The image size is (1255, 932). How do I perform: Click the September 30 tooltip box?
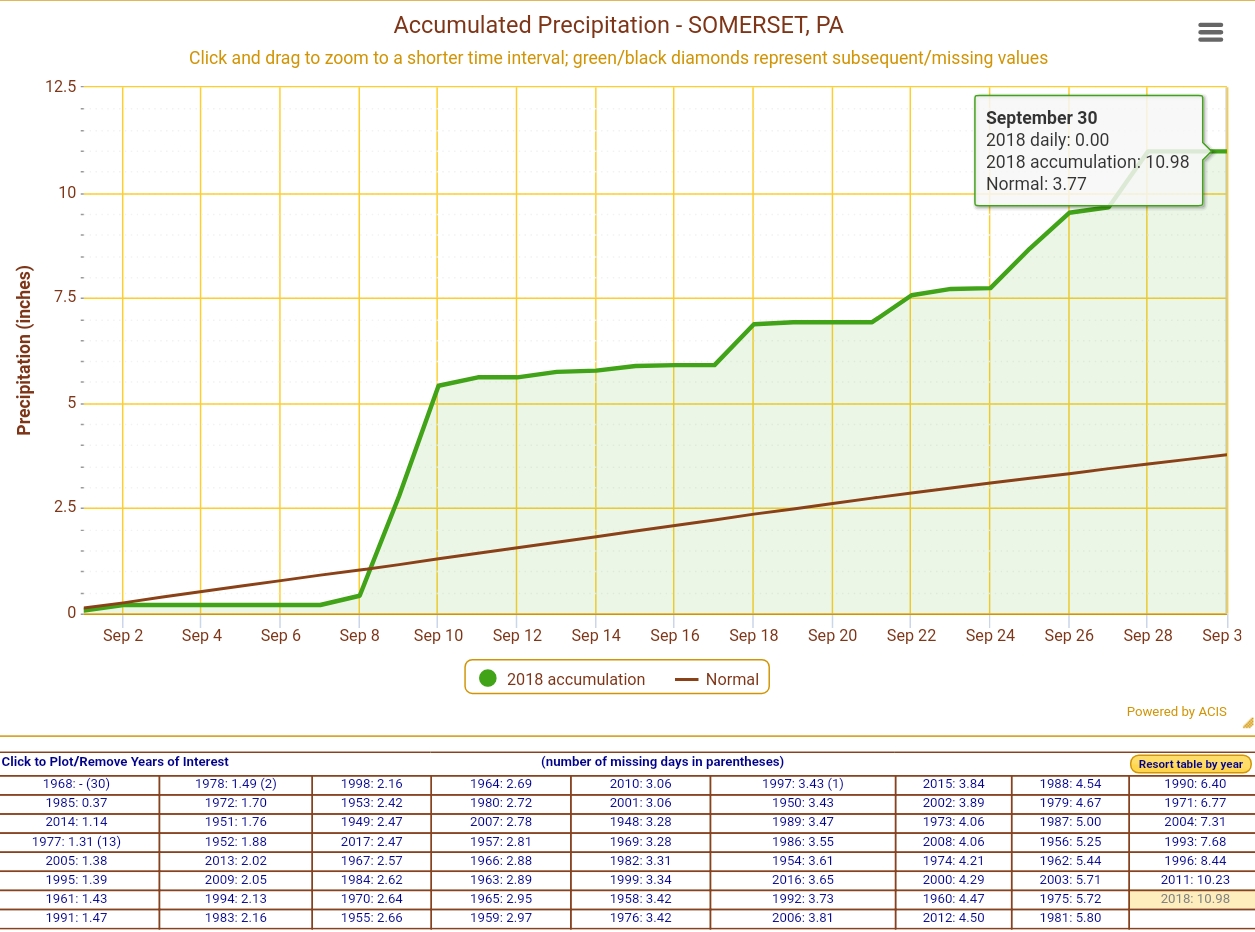click(x=1088, y=151)
